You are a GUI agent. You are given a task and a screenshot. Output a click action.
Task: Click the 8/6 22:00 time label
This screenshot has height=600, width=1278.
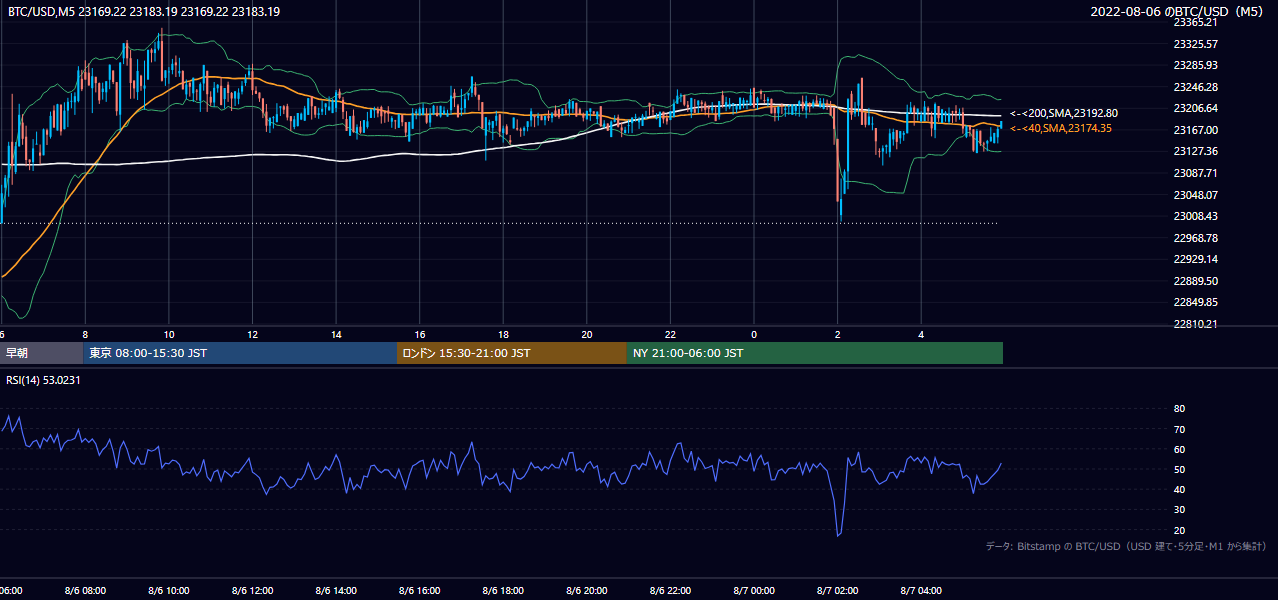tap(670, 591)
